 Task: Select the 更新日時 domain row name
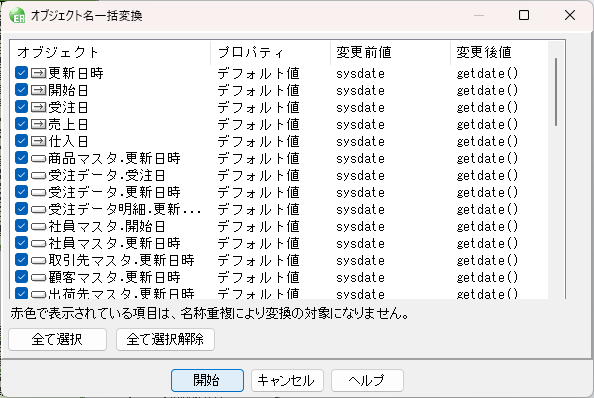pyautogui.click(x=76, y=73)
